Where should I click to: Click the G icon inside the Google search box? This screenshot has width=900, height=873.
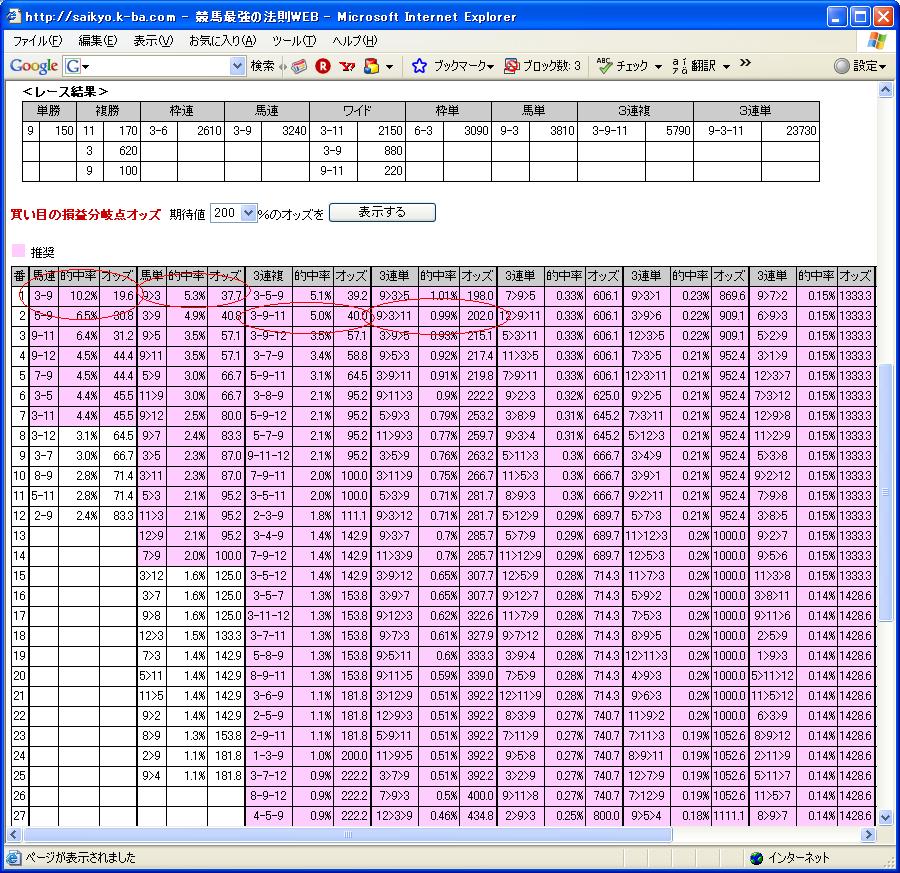tap(72, 67)
